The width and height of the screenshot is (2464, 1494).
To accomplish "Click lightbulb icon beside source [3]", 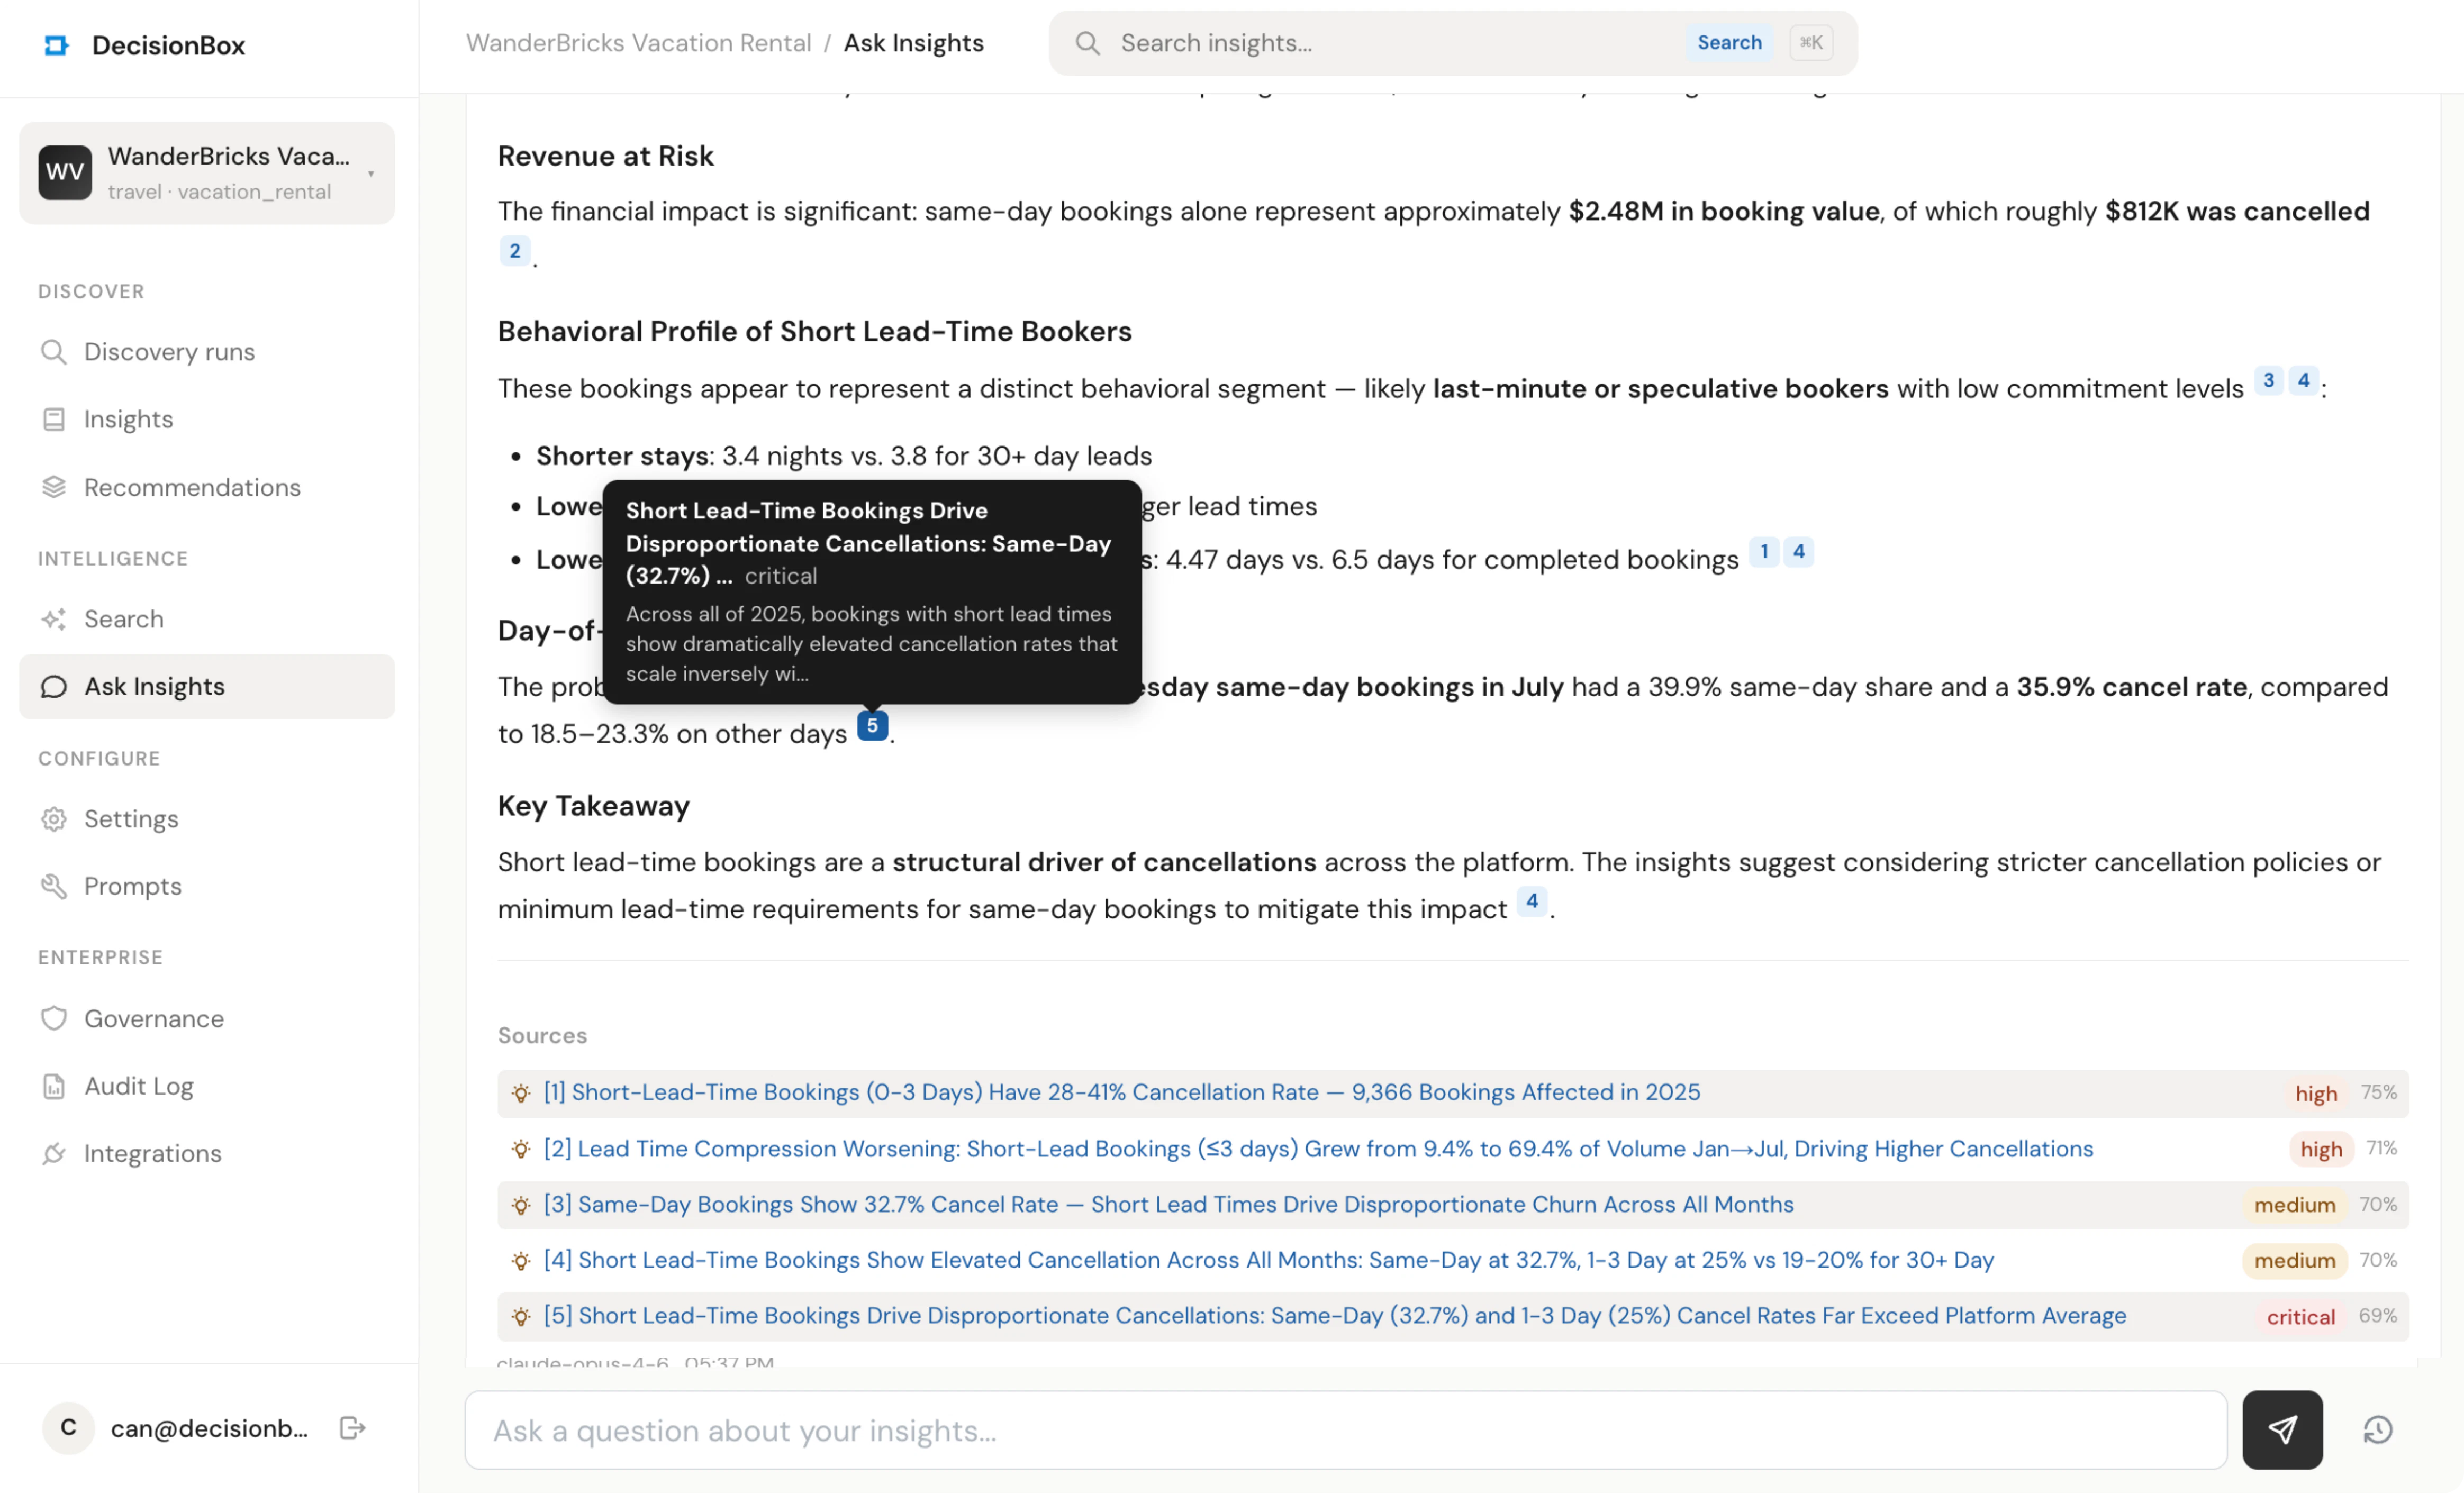I will click(521, 1205).
